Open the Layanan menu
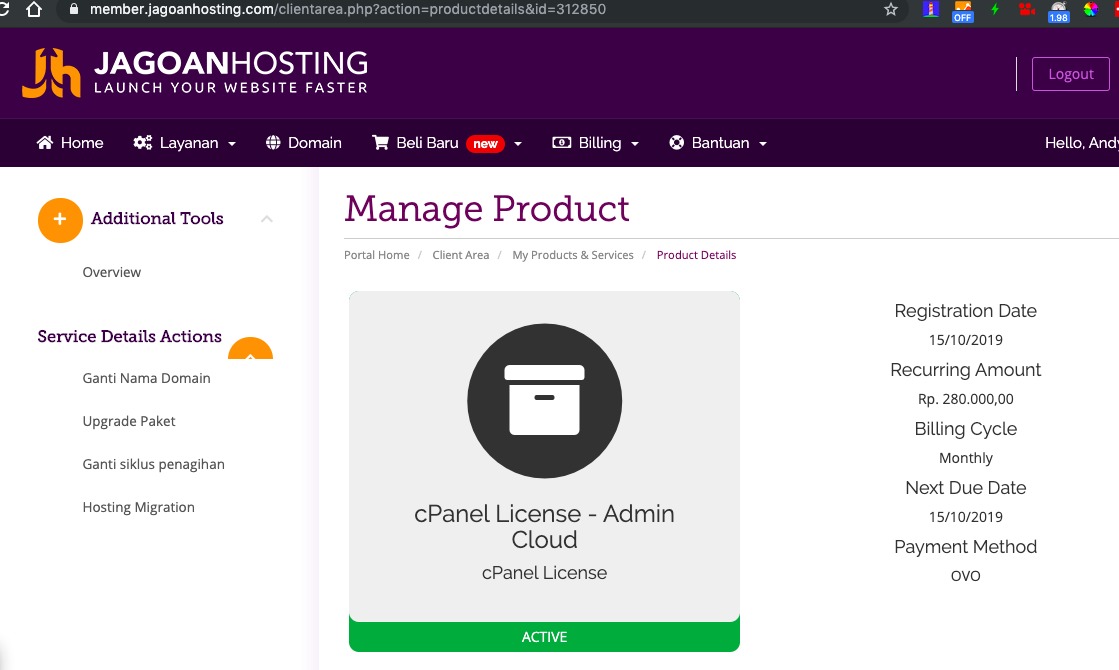1119x670 pixels. (184, 143)
